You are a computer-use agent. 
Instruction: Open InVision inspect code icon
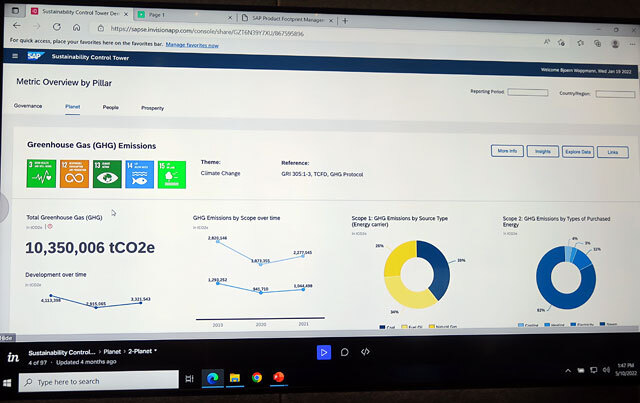(365, 352)
